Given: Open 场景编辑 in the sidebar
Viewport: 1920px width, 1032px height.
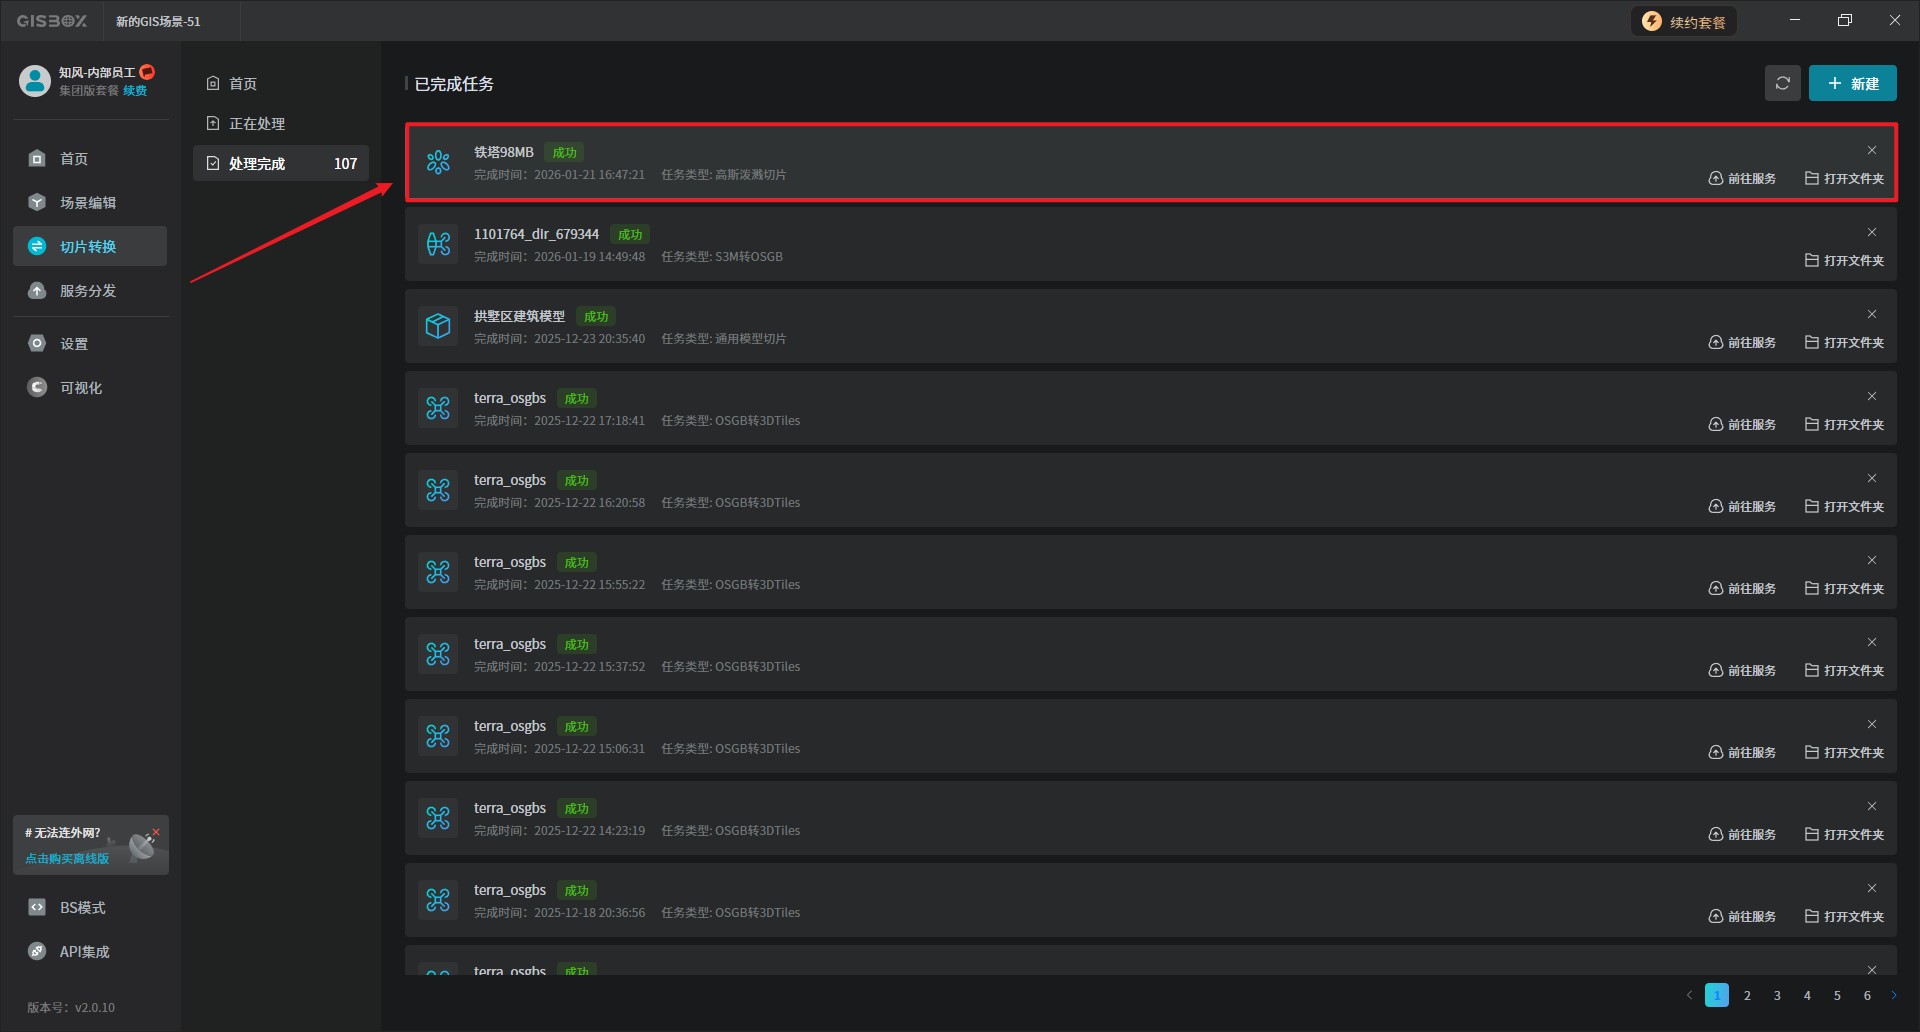Looking at the screenshot, I should pyautogui.click(x=88, y=203).
